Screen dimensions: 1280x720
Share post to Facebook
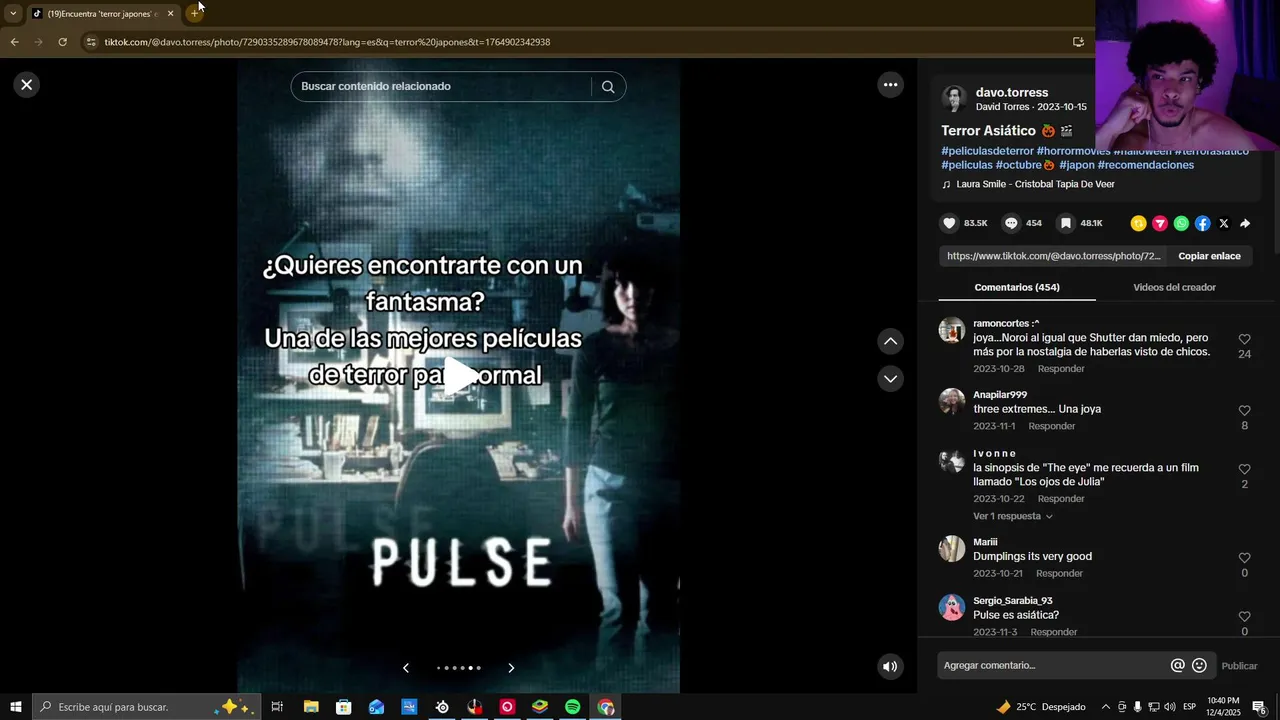coord(1202,224)
